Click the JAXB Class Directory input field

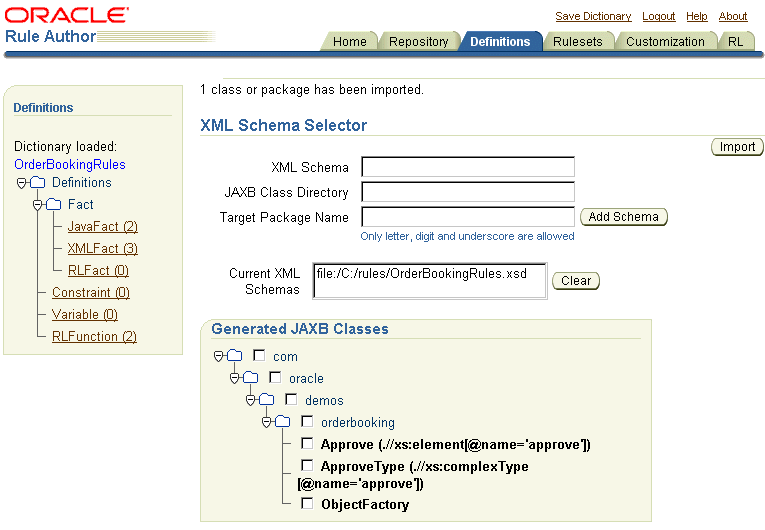[x=468, y=192]
